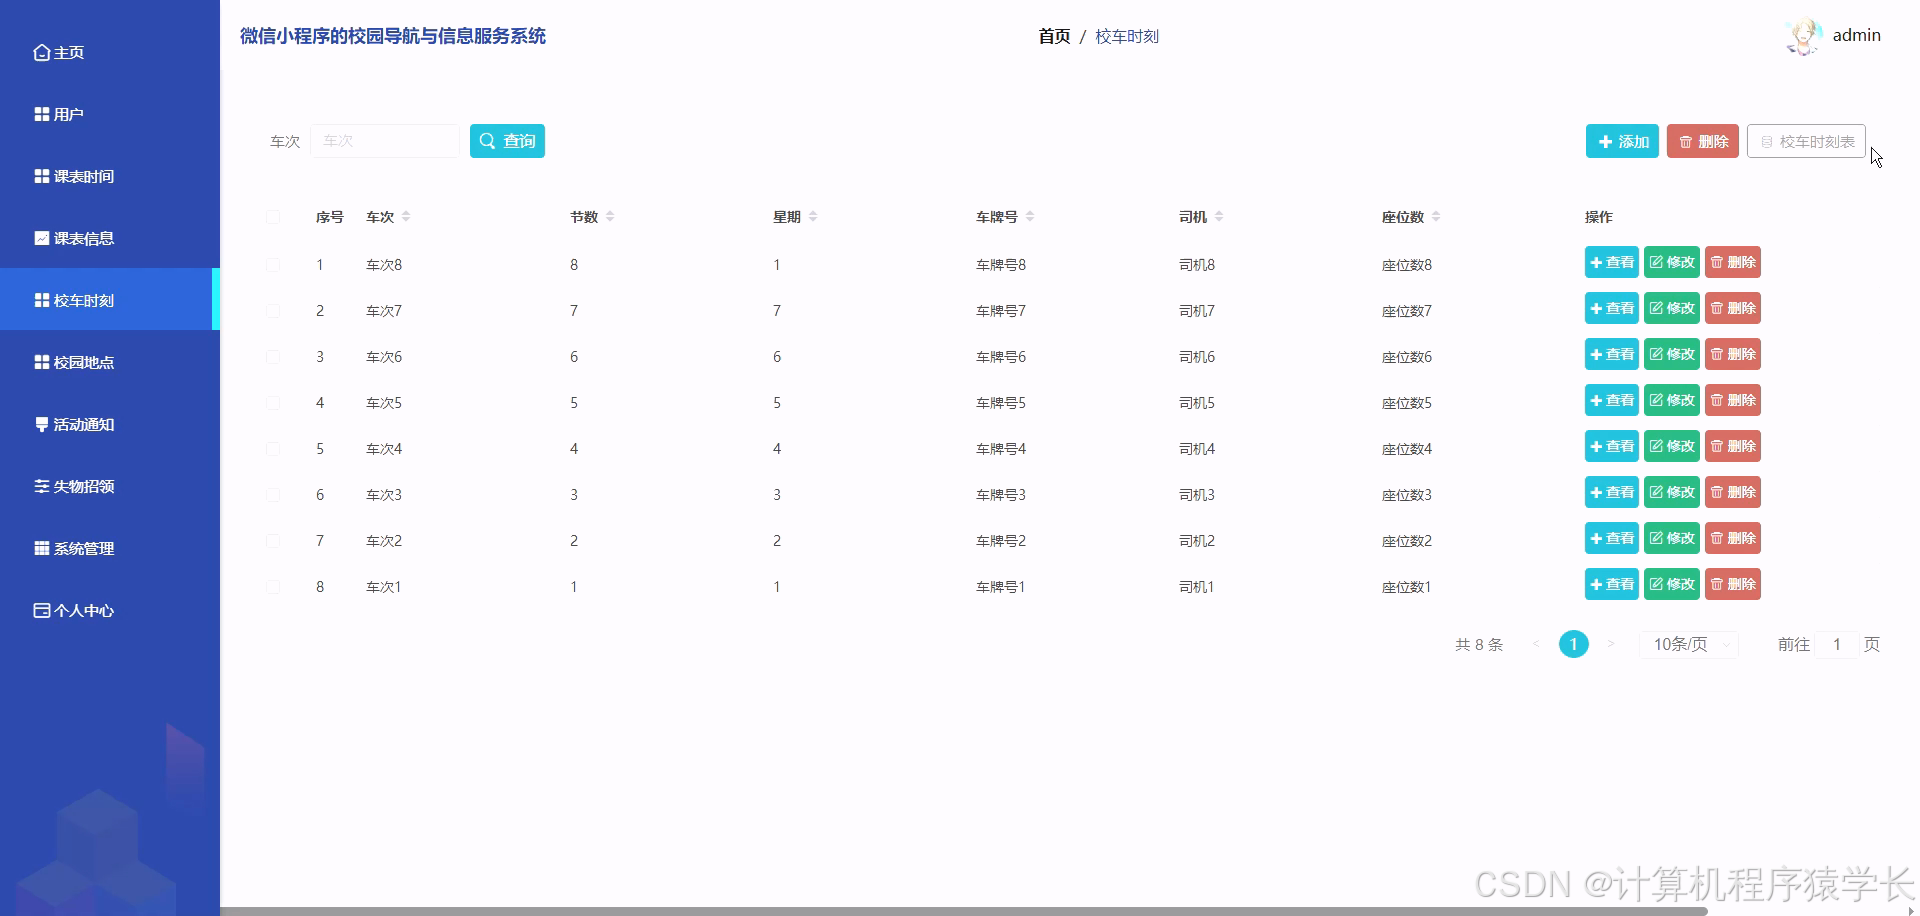Open the 10条/页 page size dropdown

pyautogui.click(x=1688, y=644)
